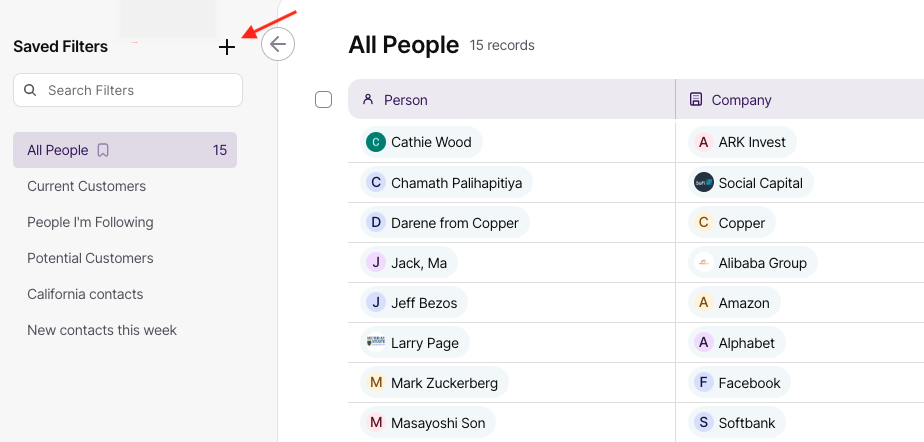Open the Jack, Ma person record

click(x=409, y=263)
